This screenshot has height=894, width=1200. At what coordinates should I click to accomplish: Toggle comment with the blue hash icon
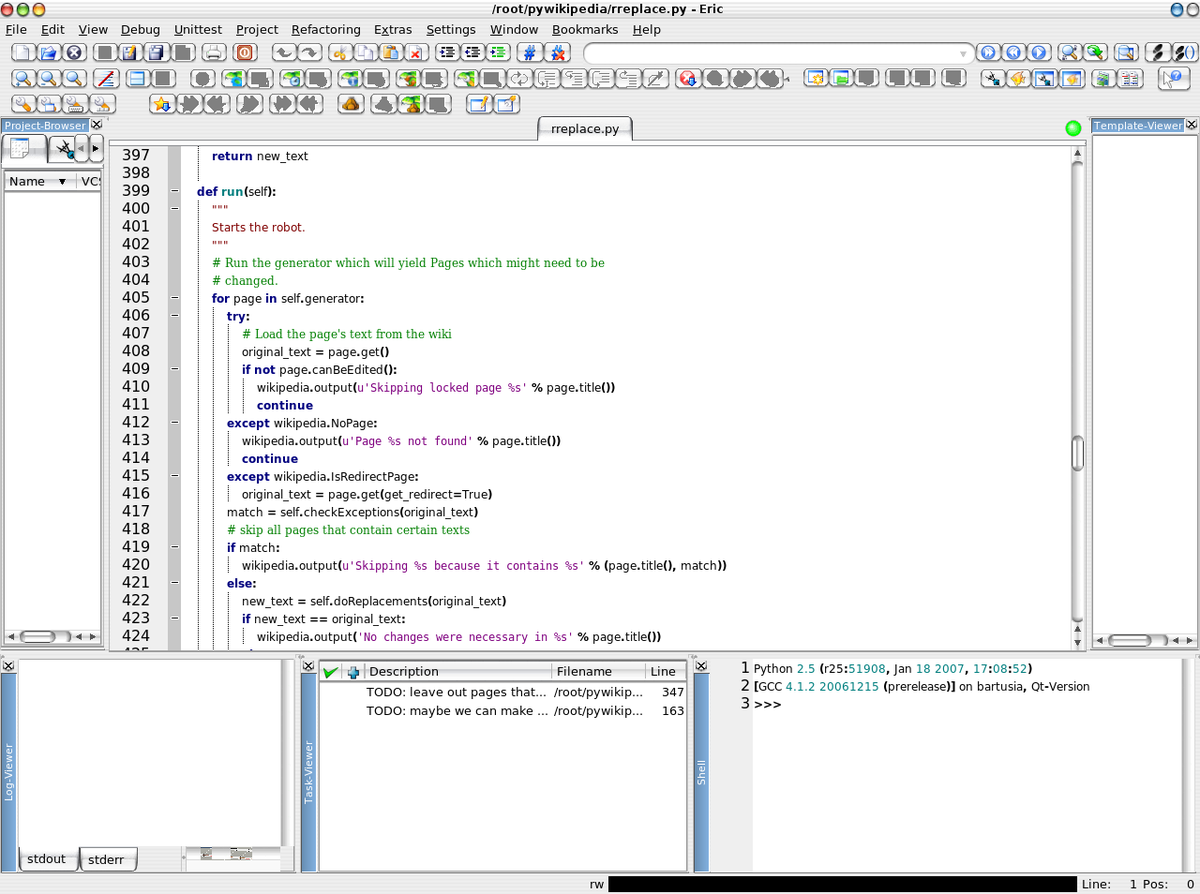coord(530,53)
